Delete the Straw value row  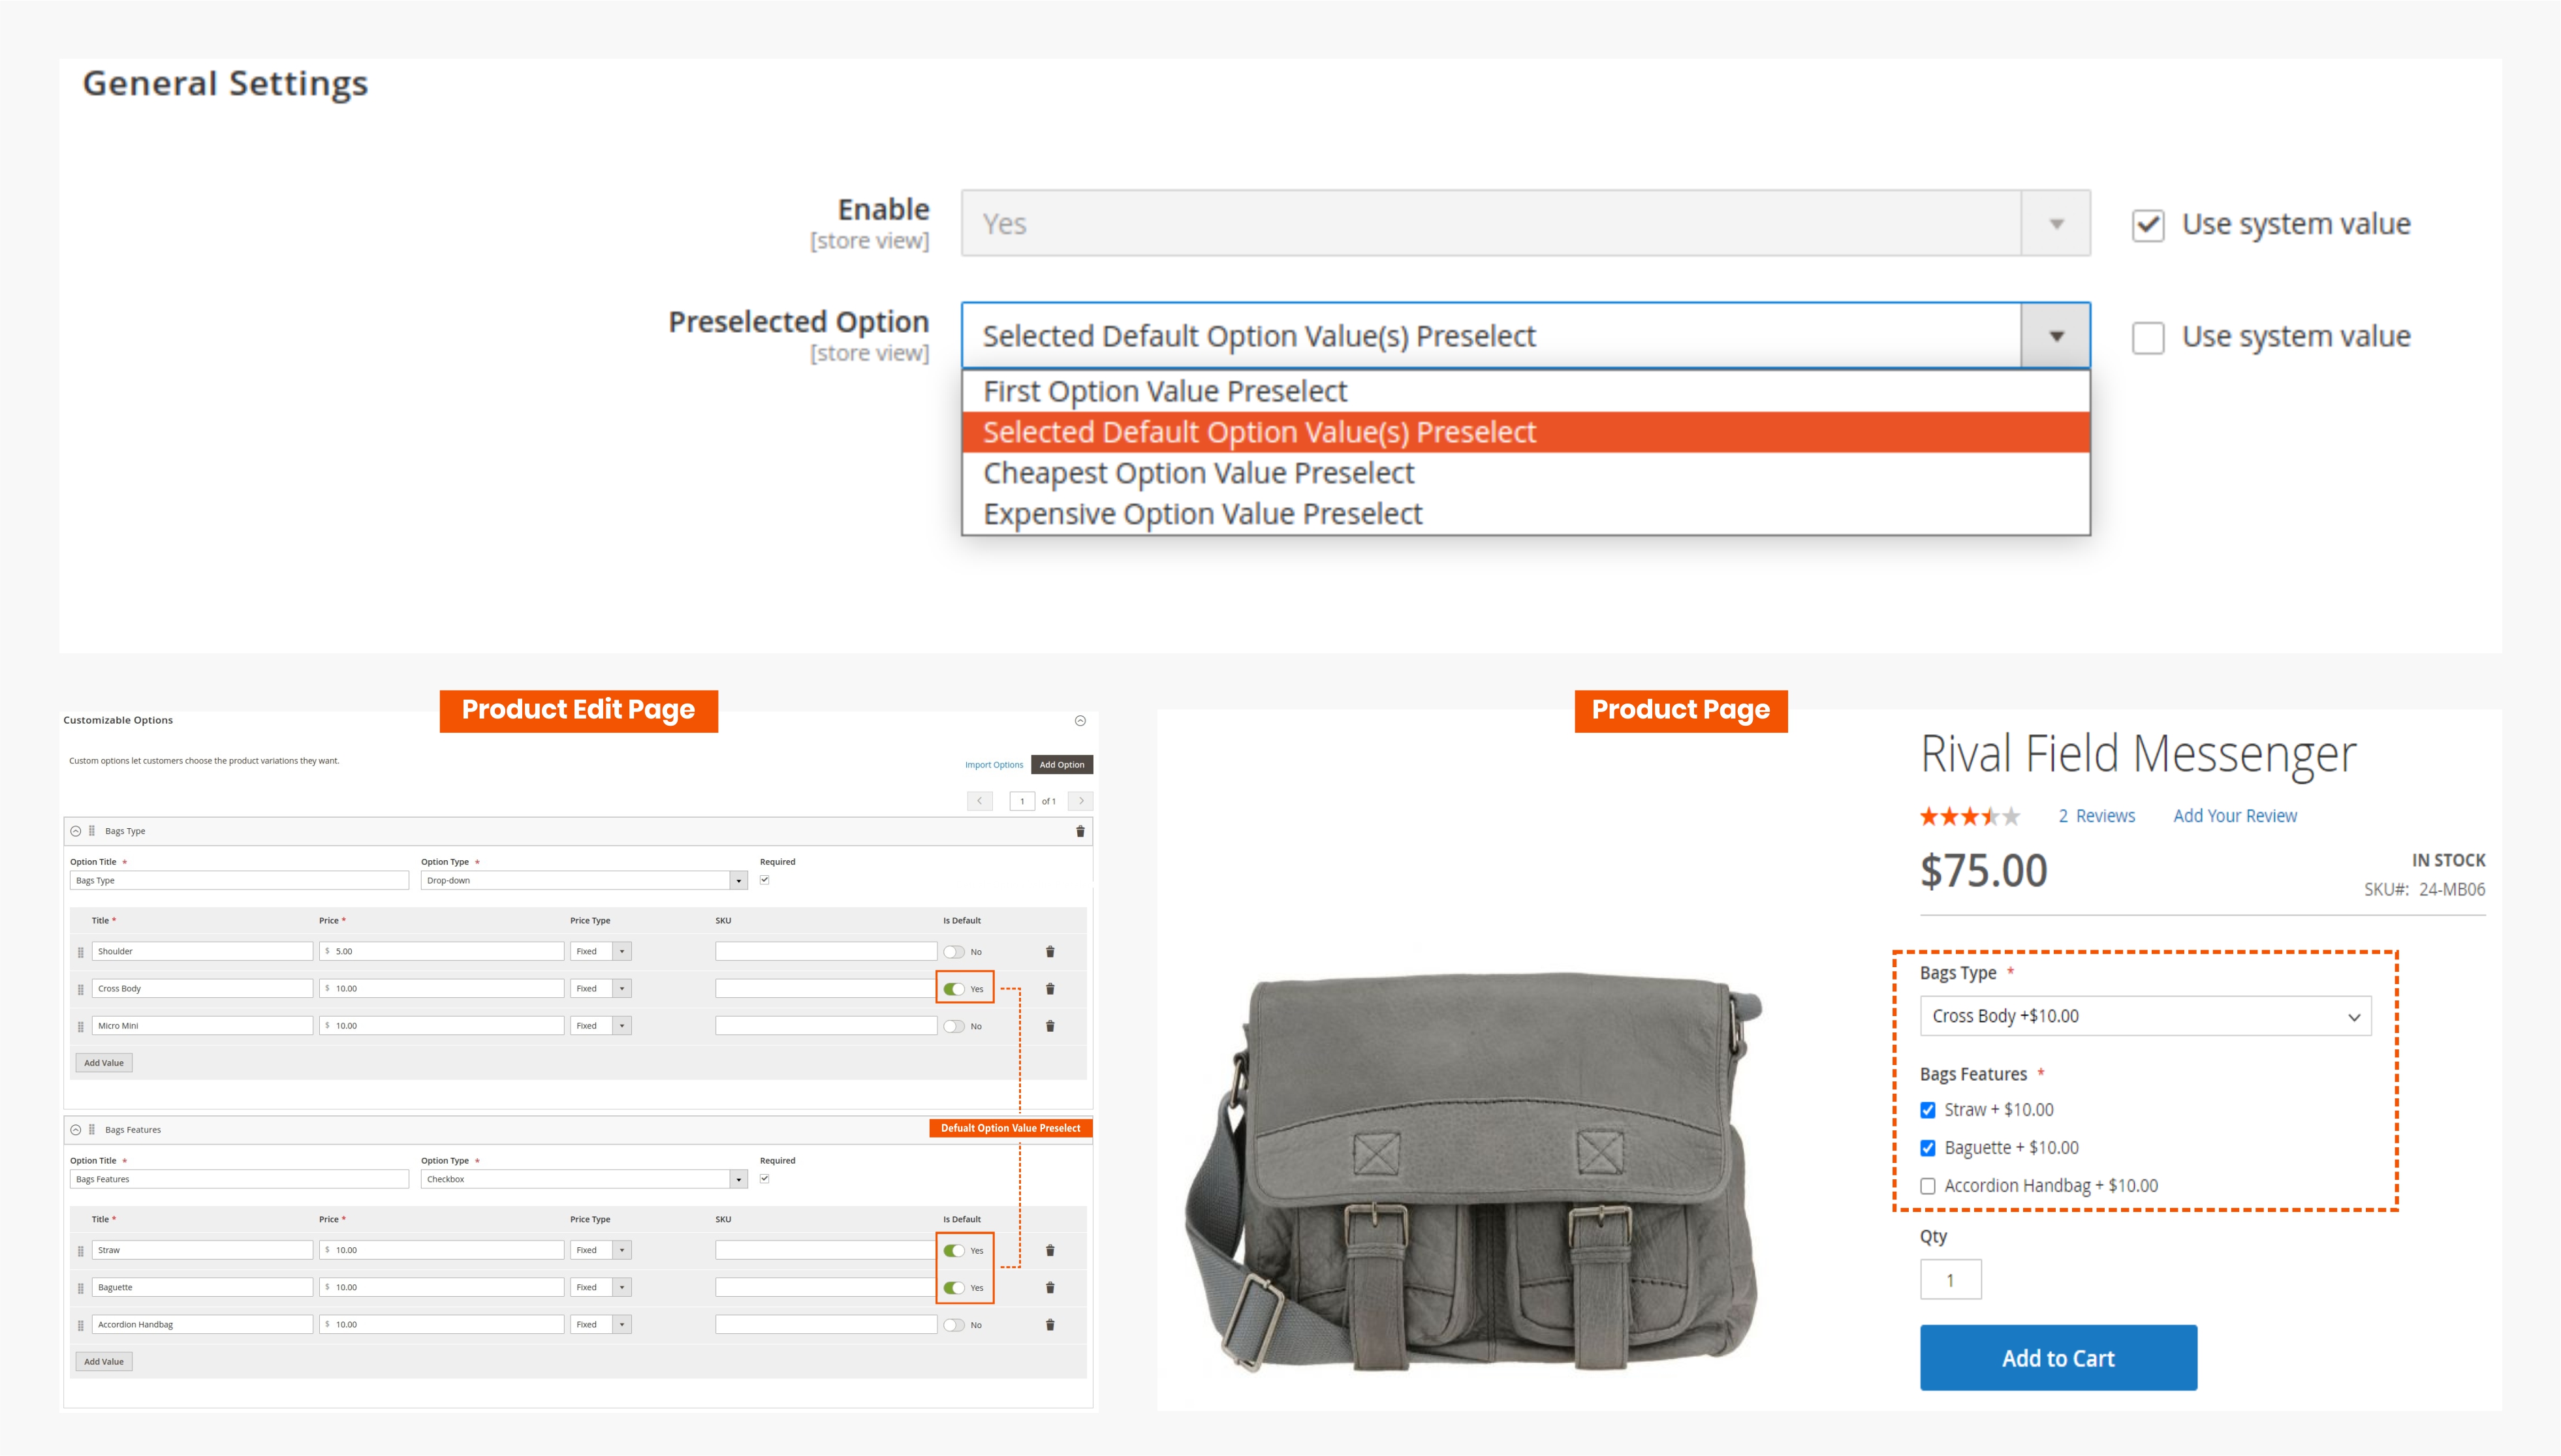pyautogui.click(x=1050, y=1250)
